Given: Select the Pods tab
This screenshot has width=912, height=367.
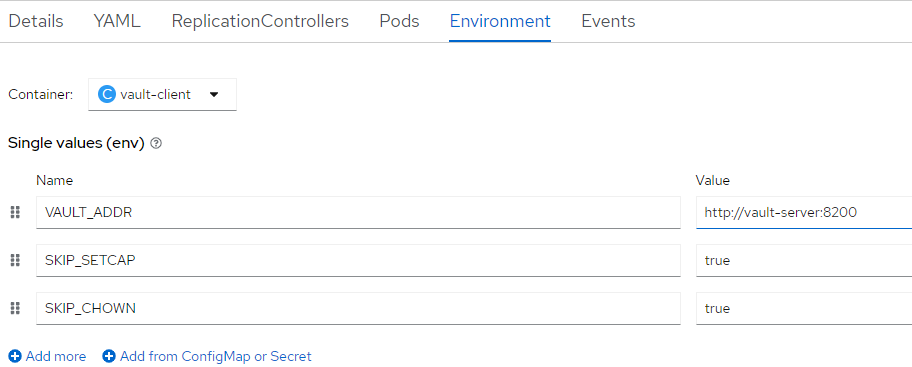Looking at the screenshot, I should (x=399, y=22).
